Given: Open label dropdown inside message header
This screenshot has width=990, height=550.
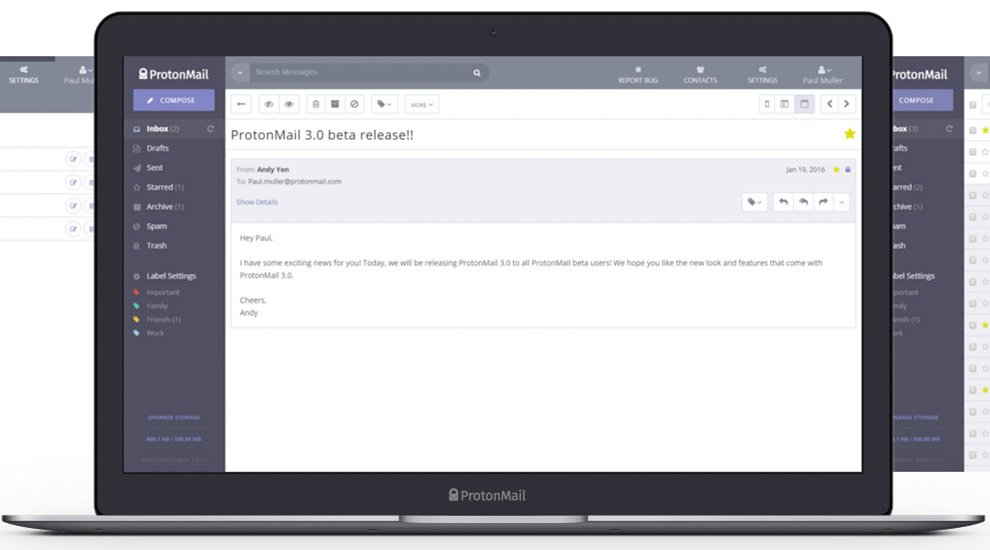Looking at the screenshot, I should [x=754, y=202].
